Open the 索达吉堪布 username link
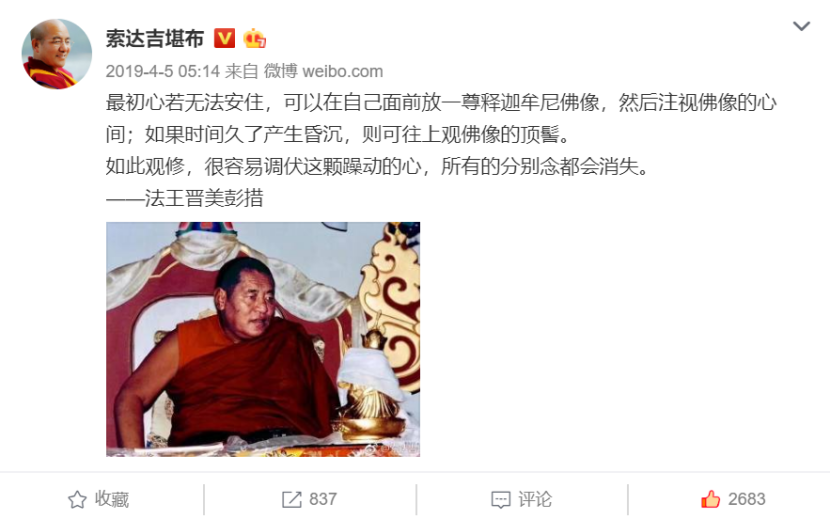830x519 pixels. click(155, 39)
